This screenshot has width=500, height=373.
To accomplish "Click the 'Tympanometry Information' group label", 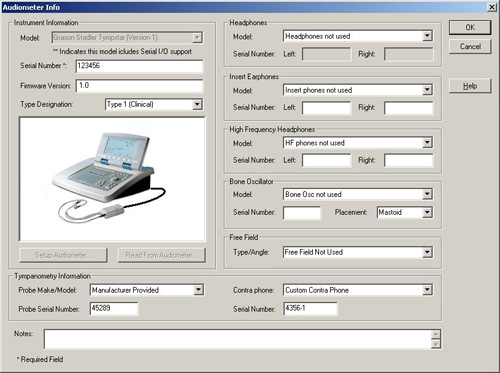I will [x=52, y=276].
